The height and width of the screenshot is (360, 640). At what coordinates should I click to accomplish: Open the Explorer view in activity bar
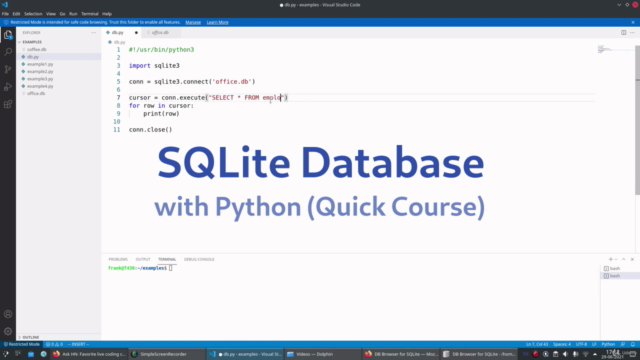click(8, 35)
